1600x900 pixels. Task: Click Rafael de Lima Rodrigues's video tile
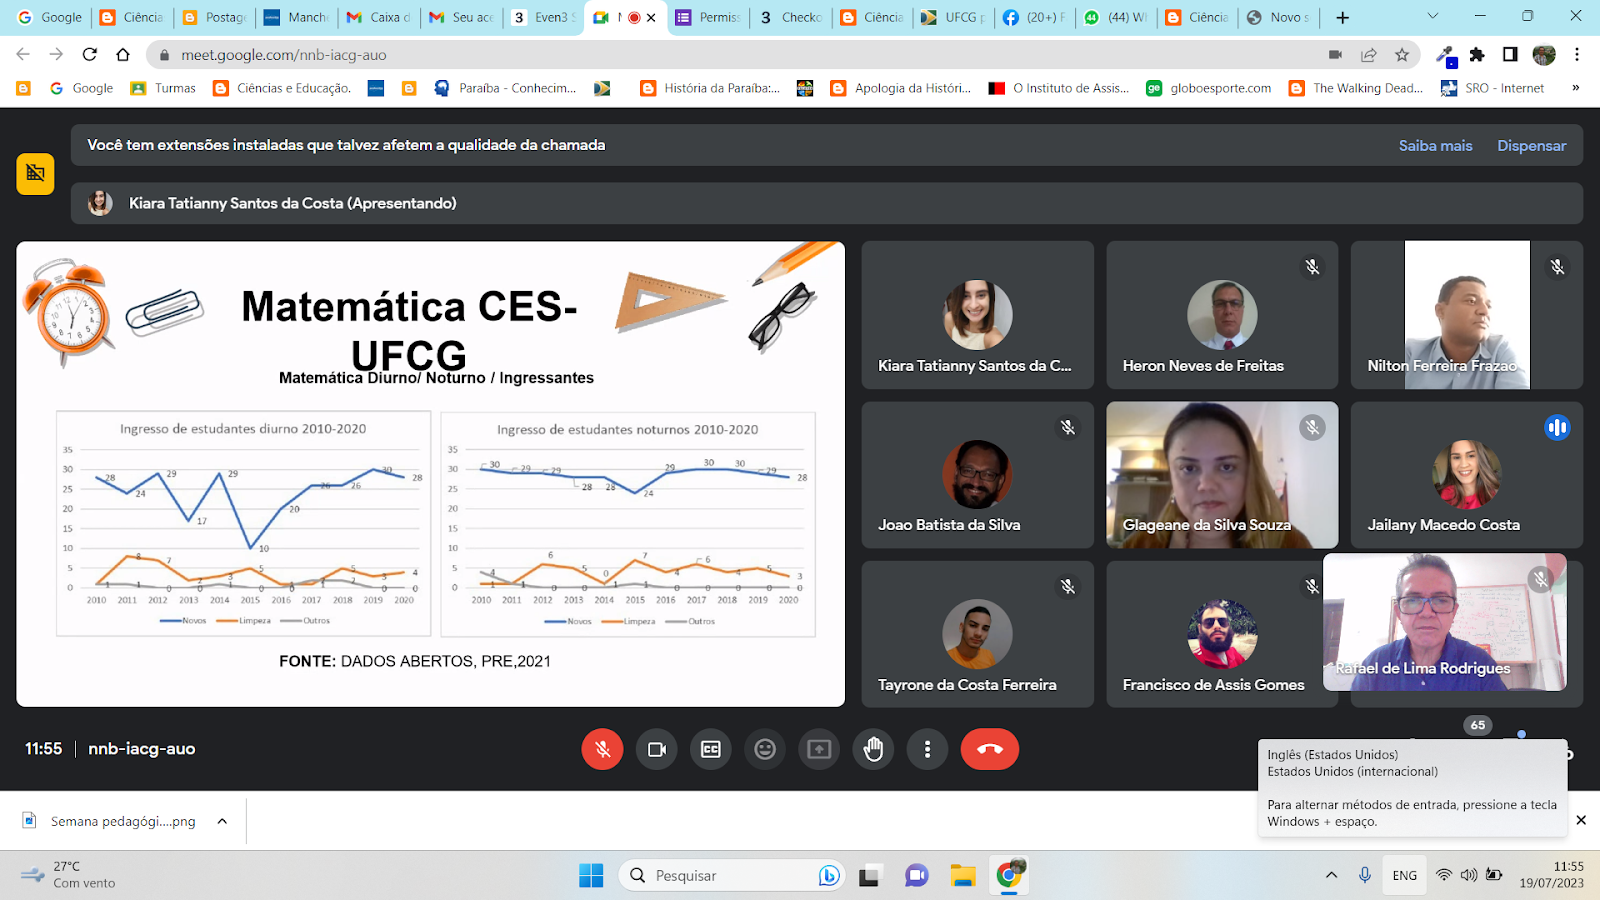point(1445,622)
